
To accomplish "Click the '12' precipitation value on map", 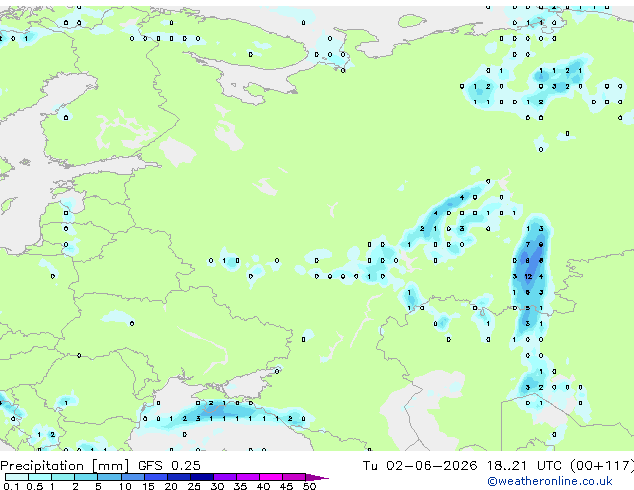I will pos(528,277).
